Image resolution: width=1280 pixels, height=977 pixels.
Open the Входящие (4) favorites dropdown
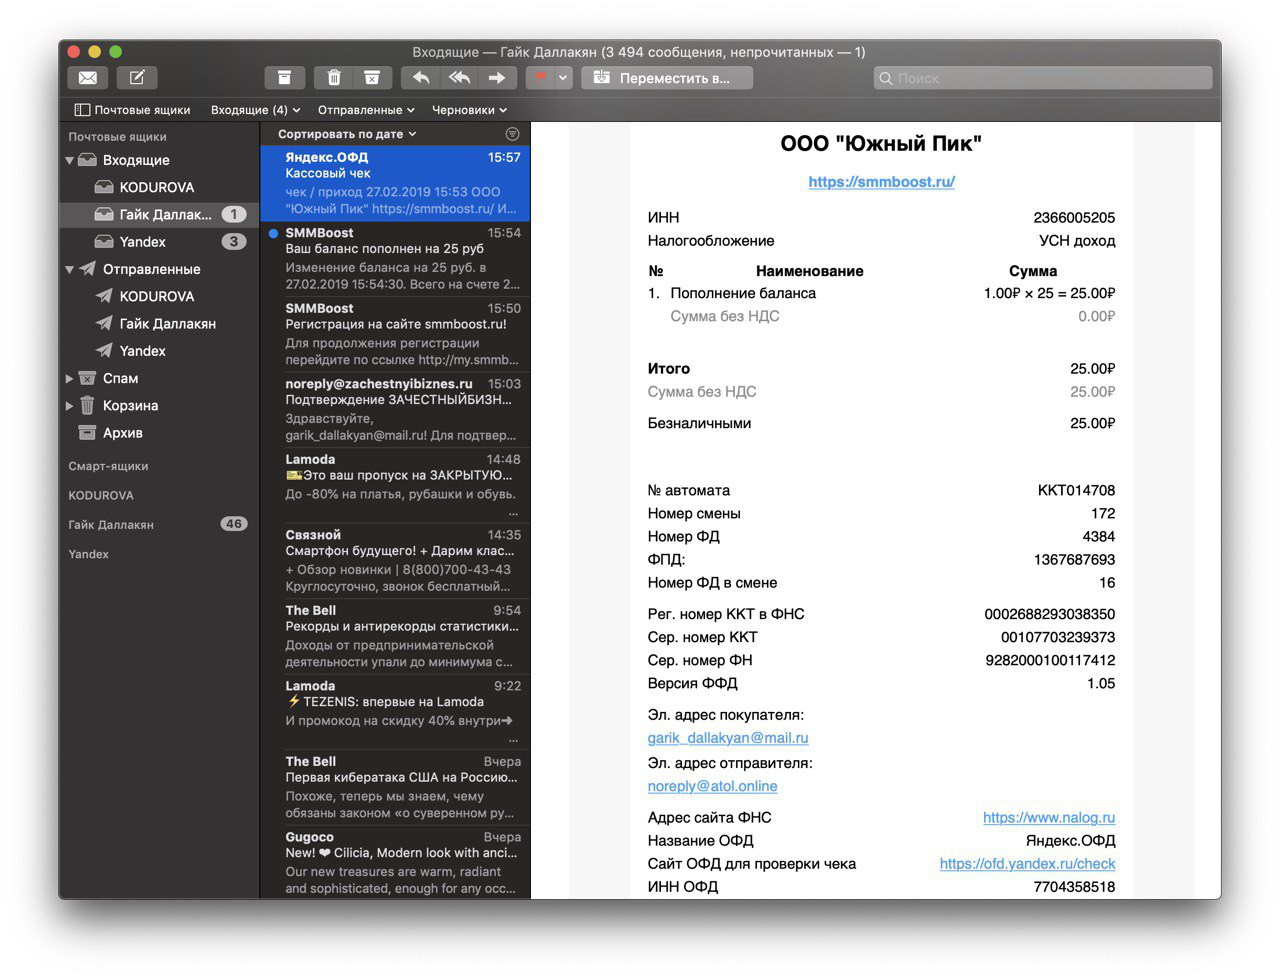tap(255, 110)
